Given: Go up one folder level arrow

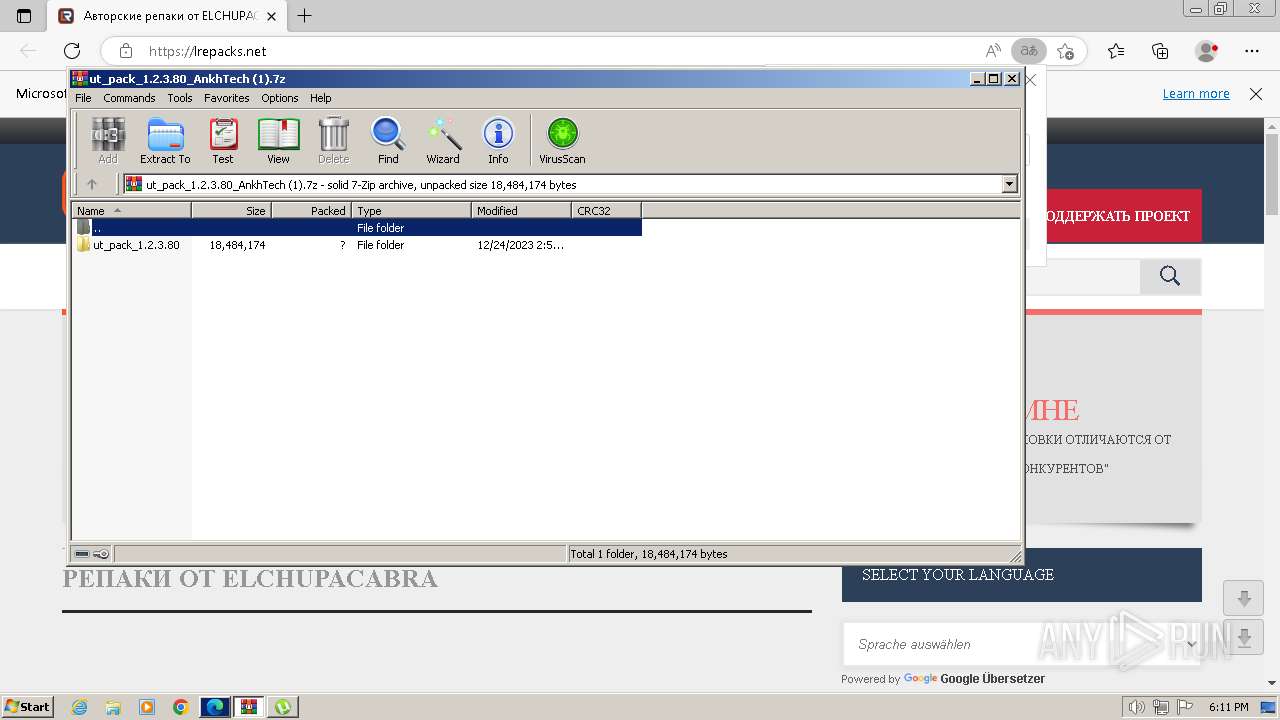Looking at the screenshot, I should click(x=92, y=184).
